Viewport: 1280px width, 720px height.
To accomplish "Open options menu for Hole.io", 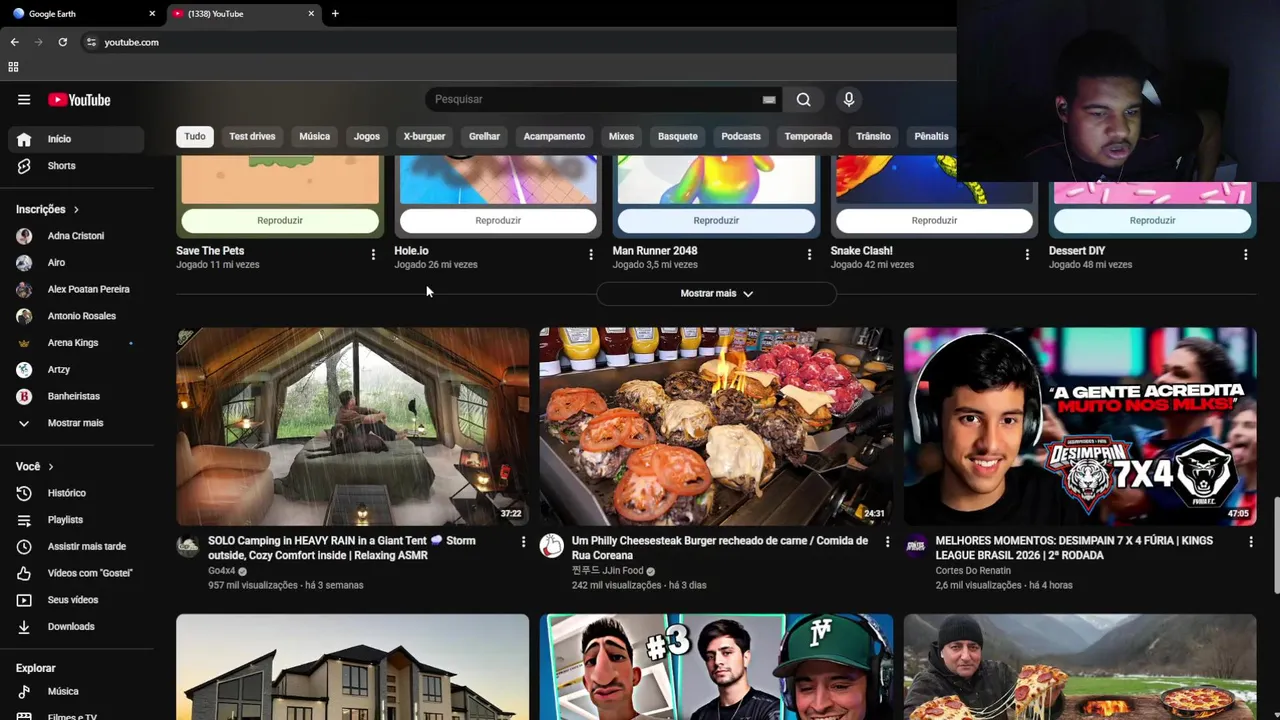I will point(591,255).
